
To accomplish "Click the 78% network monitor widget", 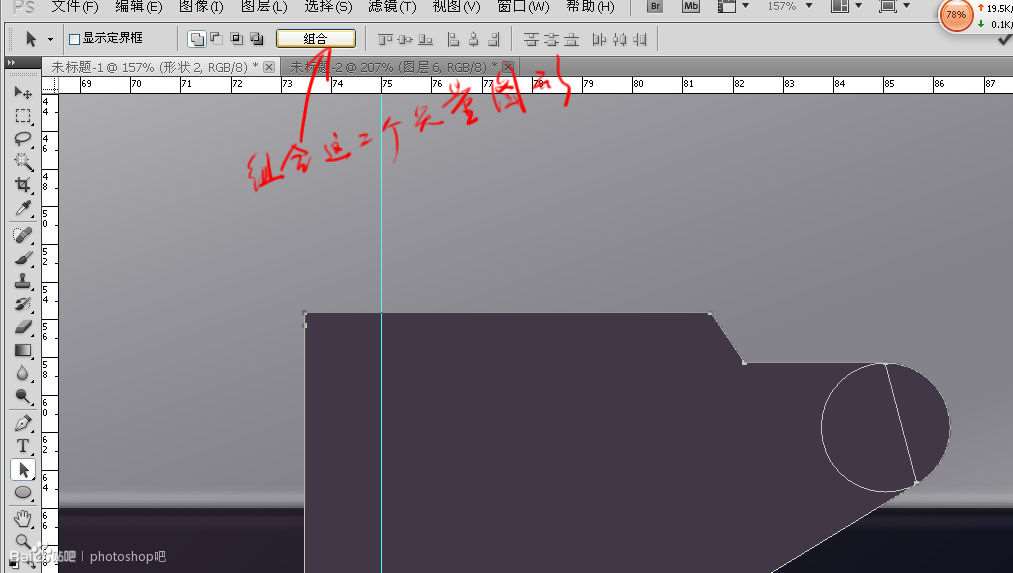I will pos(956,14).
